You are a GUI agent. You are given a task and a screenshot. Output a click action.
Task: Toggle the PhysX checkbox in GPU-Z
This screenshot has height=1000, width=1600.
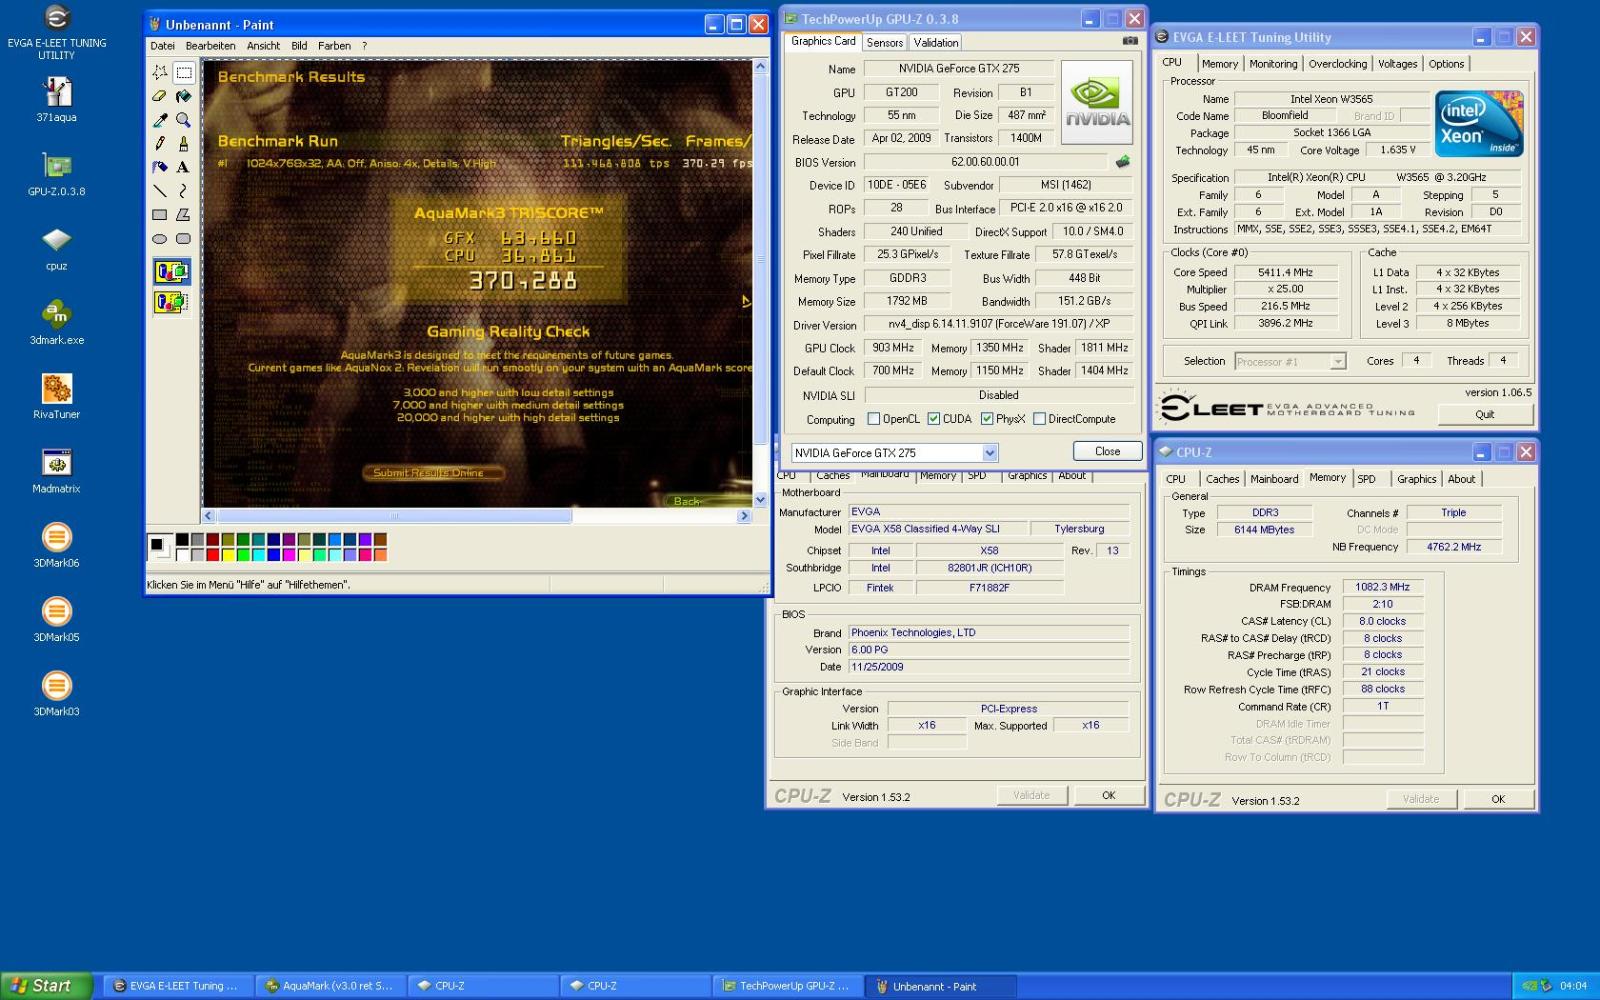[x=987, y=419]
